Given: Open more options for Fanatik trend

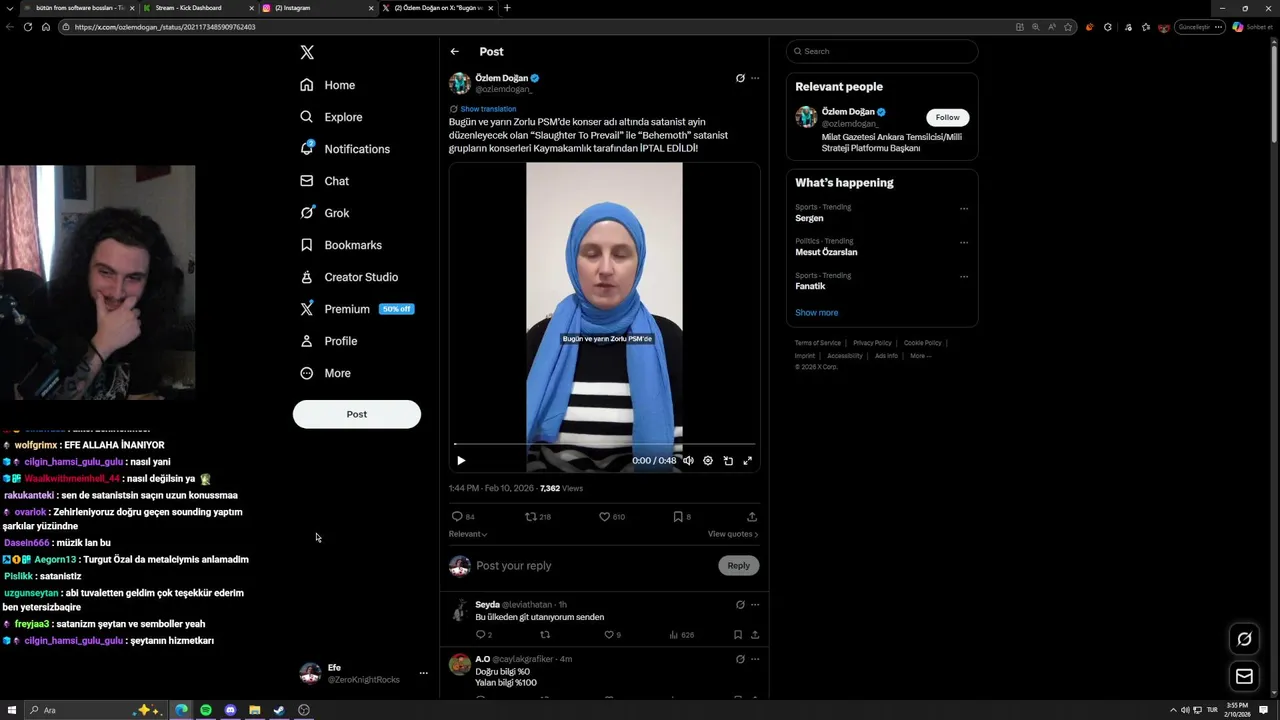Looking at the screenshot, I should [x=964, y=277].
